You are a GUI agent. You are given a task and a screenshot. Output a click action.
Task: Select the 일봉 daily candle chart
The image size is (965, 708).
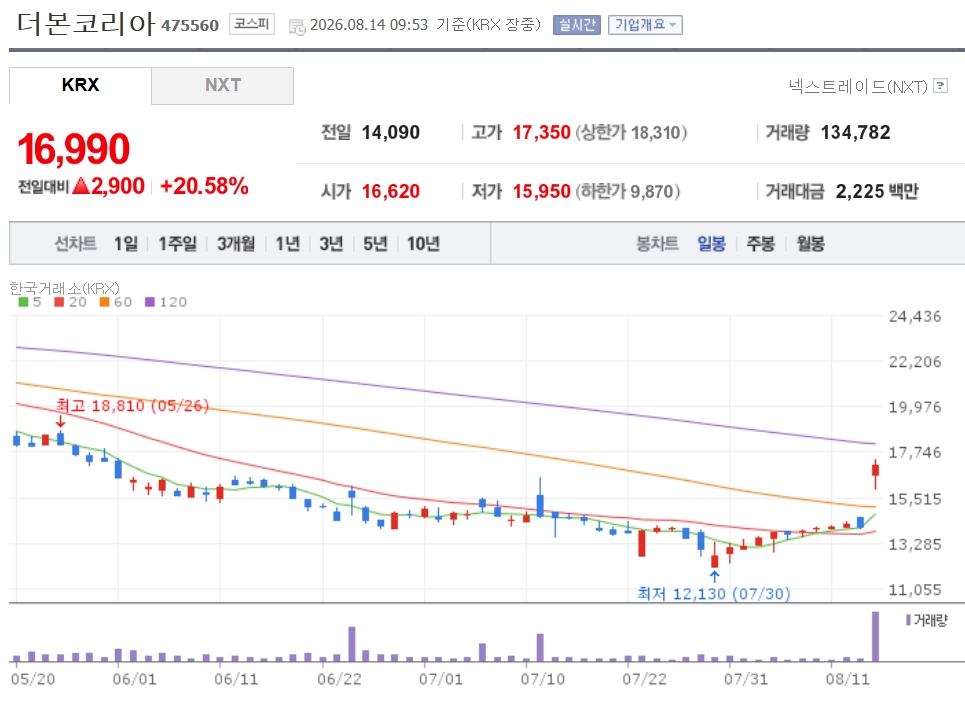[711, 244]
